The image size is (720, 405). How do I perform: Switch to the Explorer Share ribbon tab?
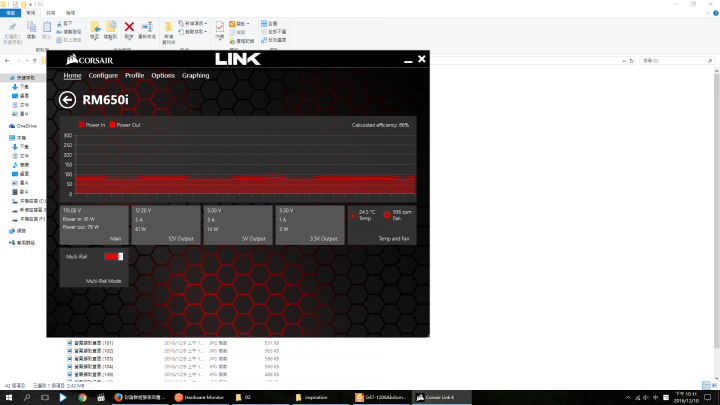point(51,13)
